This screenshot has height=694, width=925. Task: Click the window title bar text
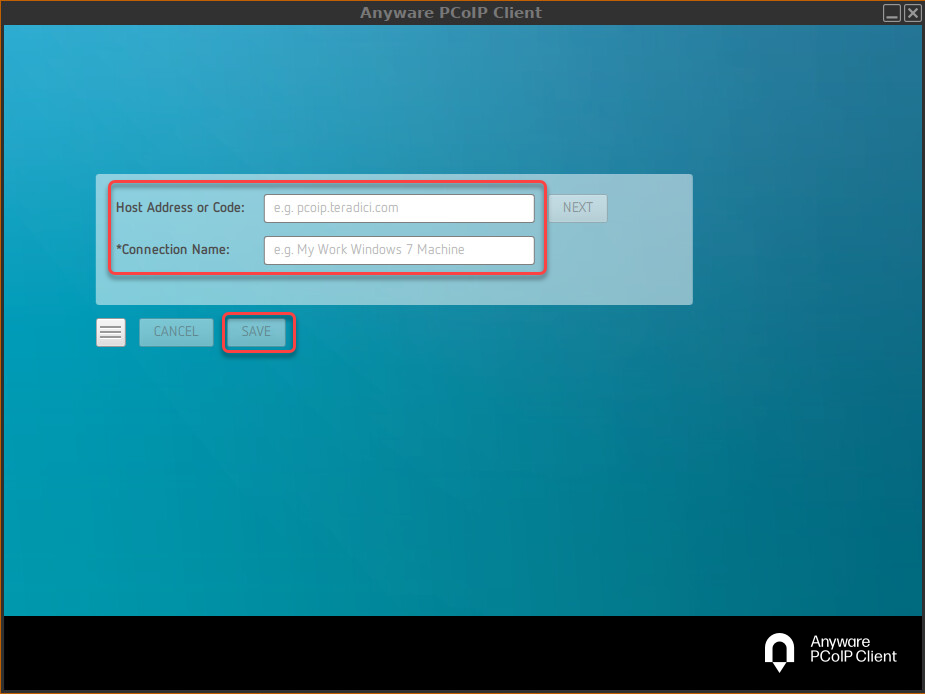click(x=451, y=13)
